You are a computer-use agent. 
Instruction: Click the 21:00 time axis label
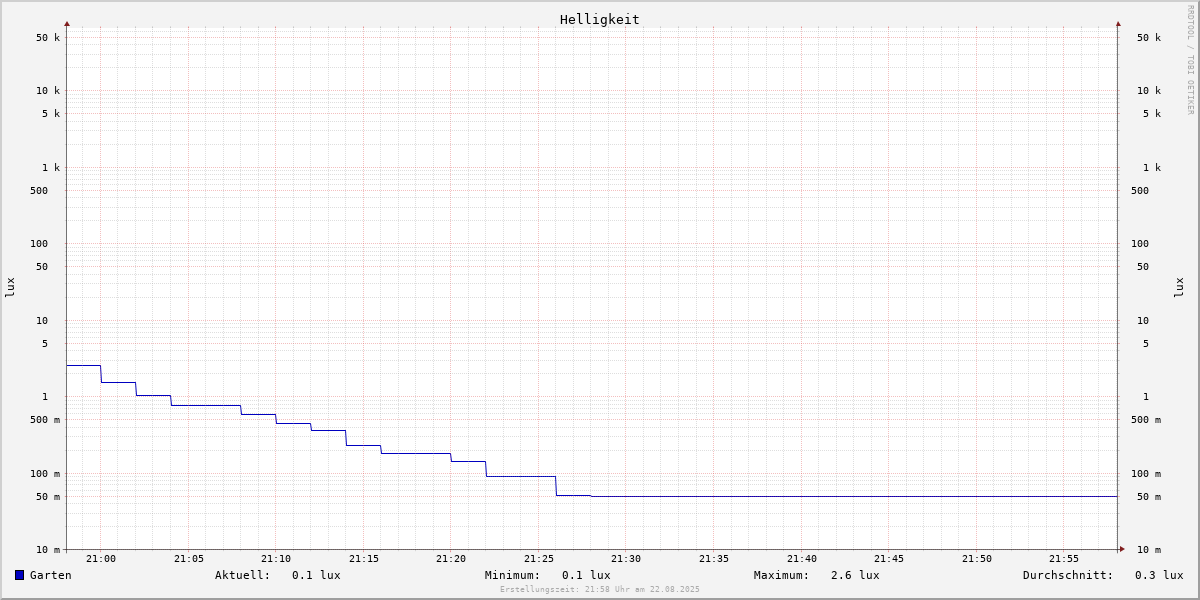pyautogui.click(x=101, y=559)
